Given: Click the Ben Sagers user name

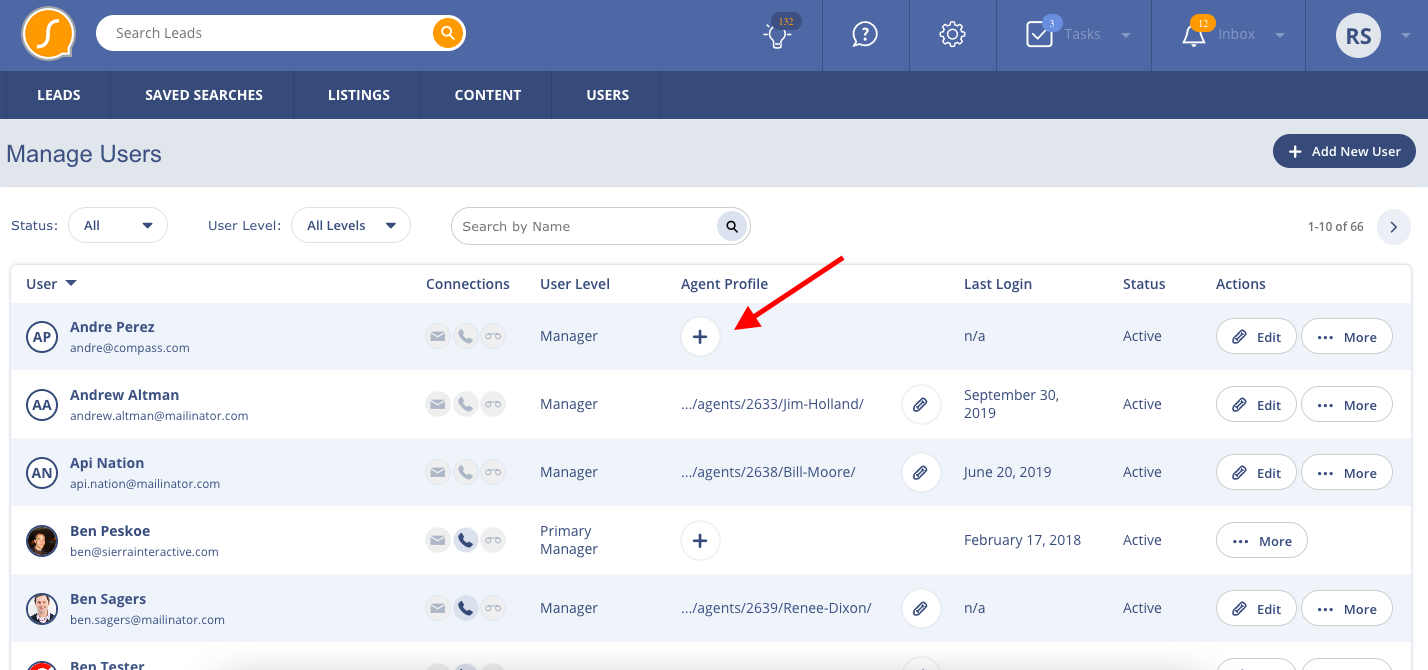Looking at the screenshot, I should [108, 599].
